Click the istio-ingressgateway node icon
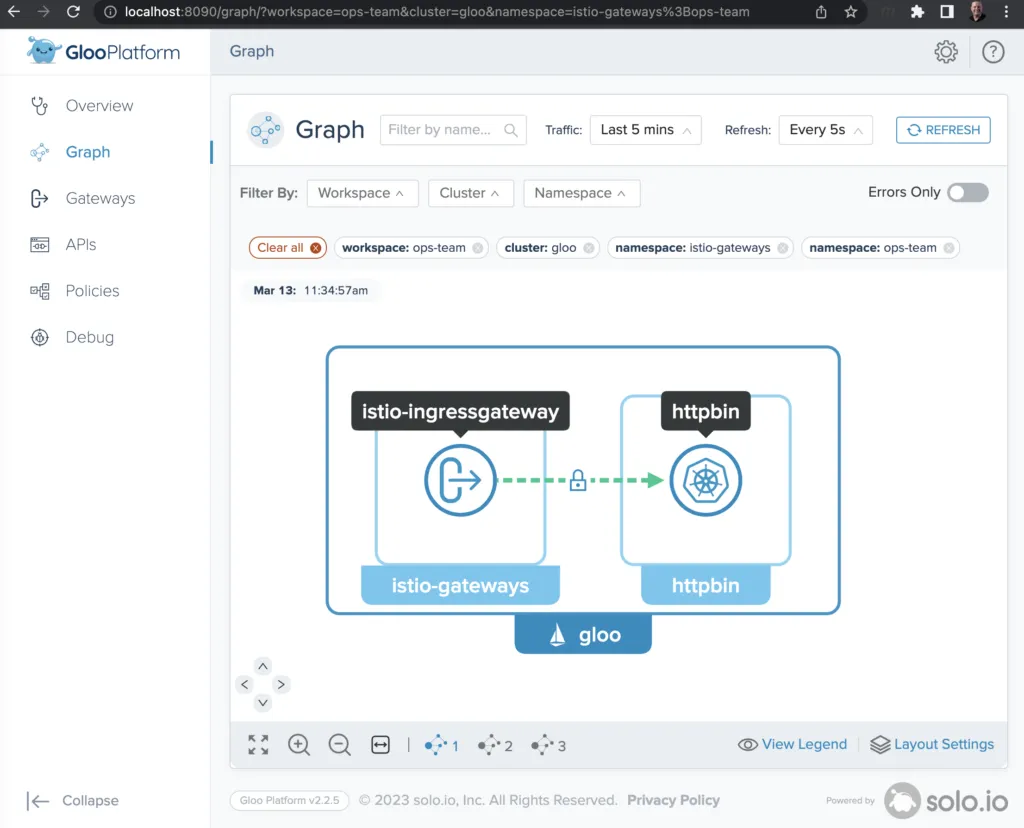The width and height of the screenshot is (1024, 828). [x=460, y=480]
